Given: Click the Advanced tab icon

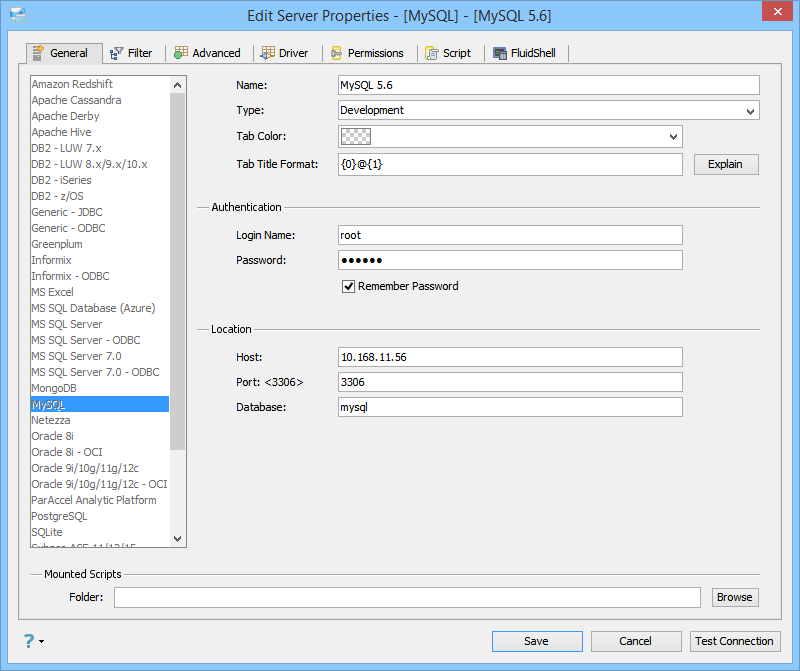Looking at the screenshot, I should coord(181,53).
